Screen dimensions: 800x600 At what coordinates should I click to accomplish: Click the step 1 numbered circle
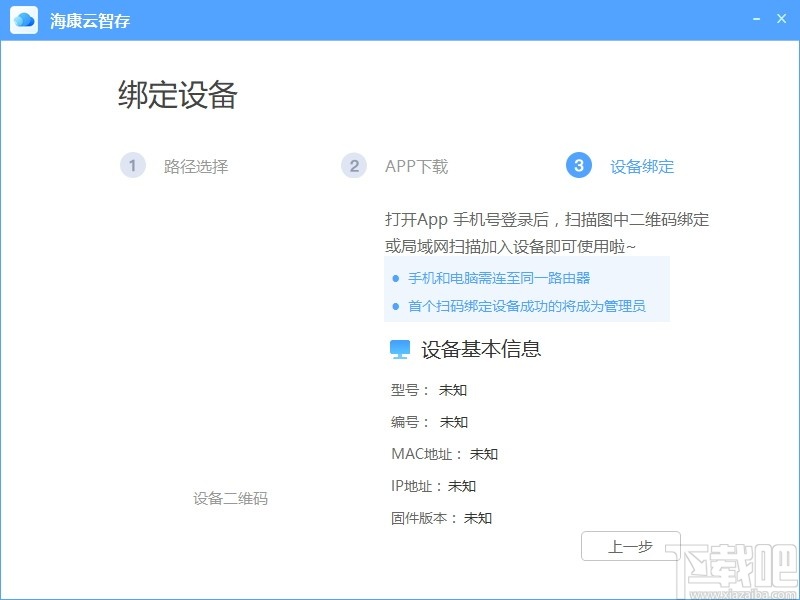pyautogui.click(x=133, y=166)
